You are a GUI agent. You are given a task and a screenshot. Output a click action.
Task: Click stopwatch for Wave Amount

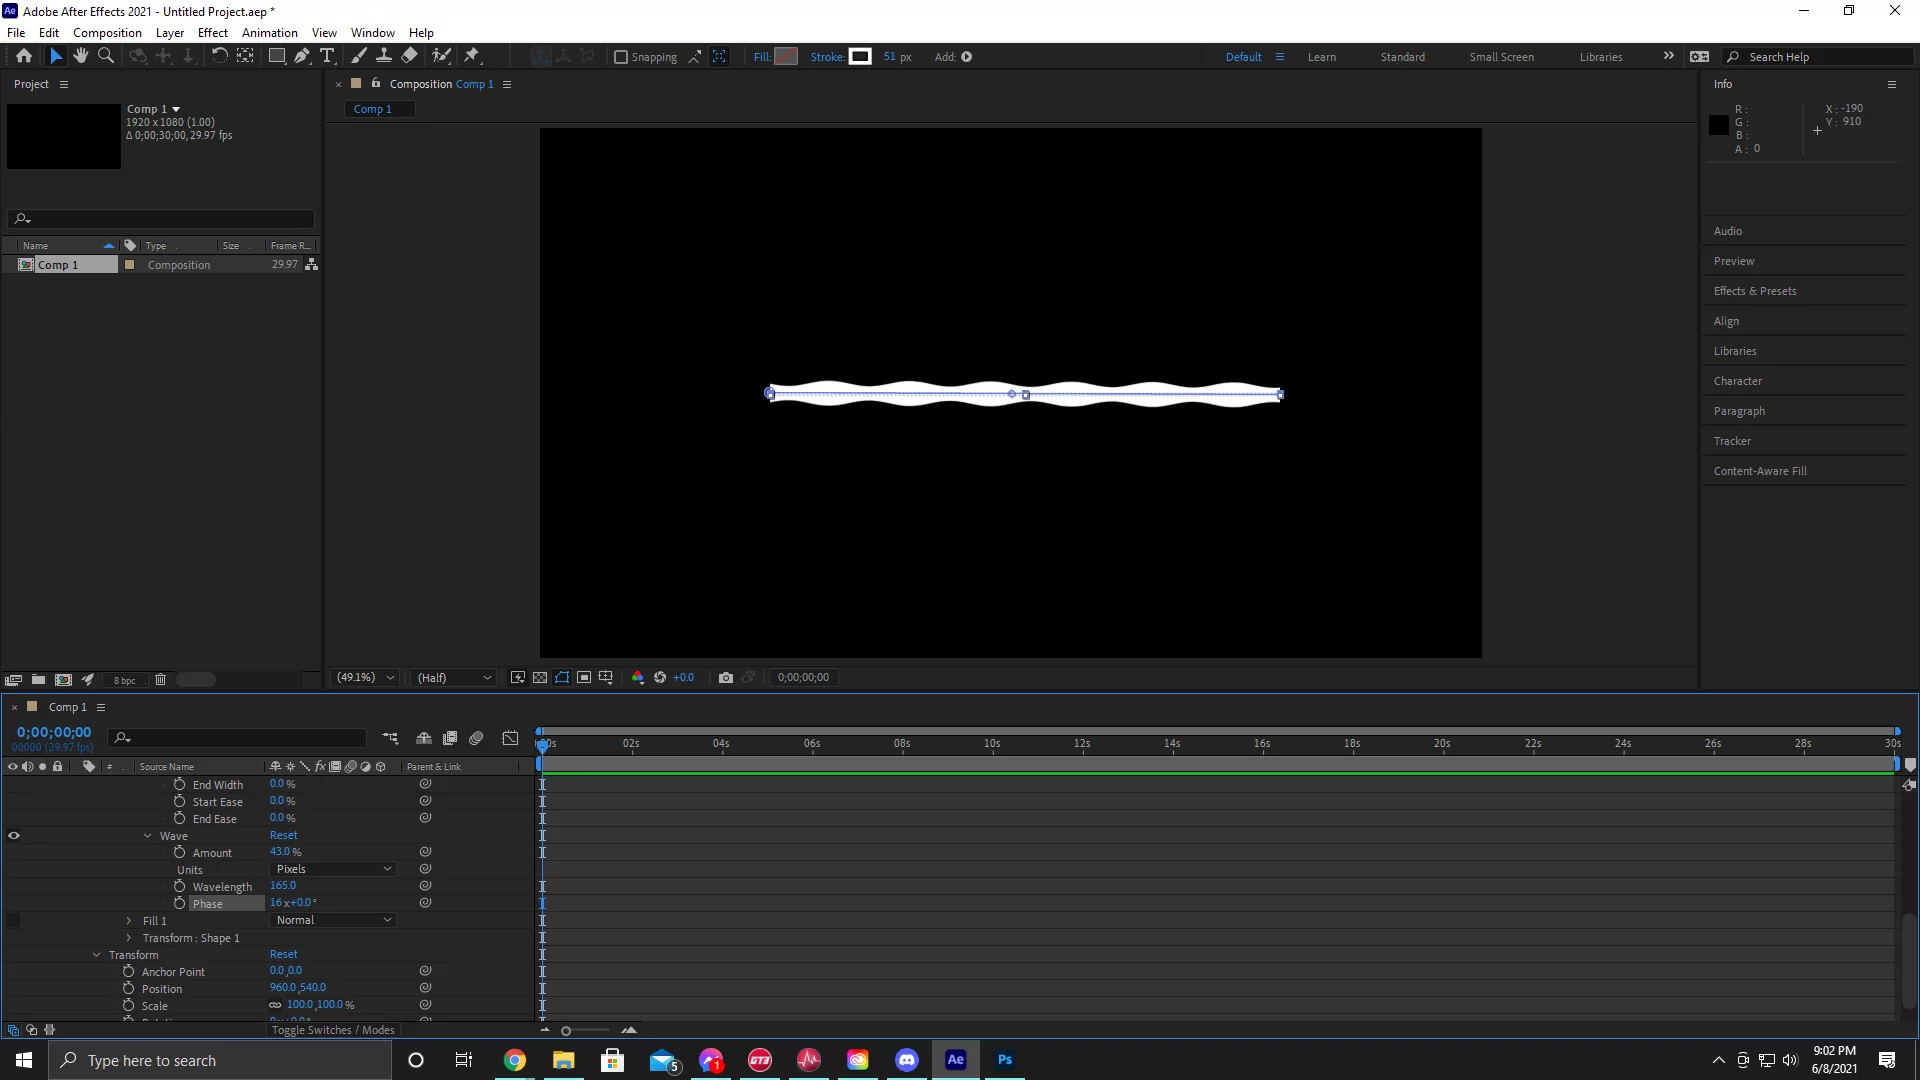180,852
